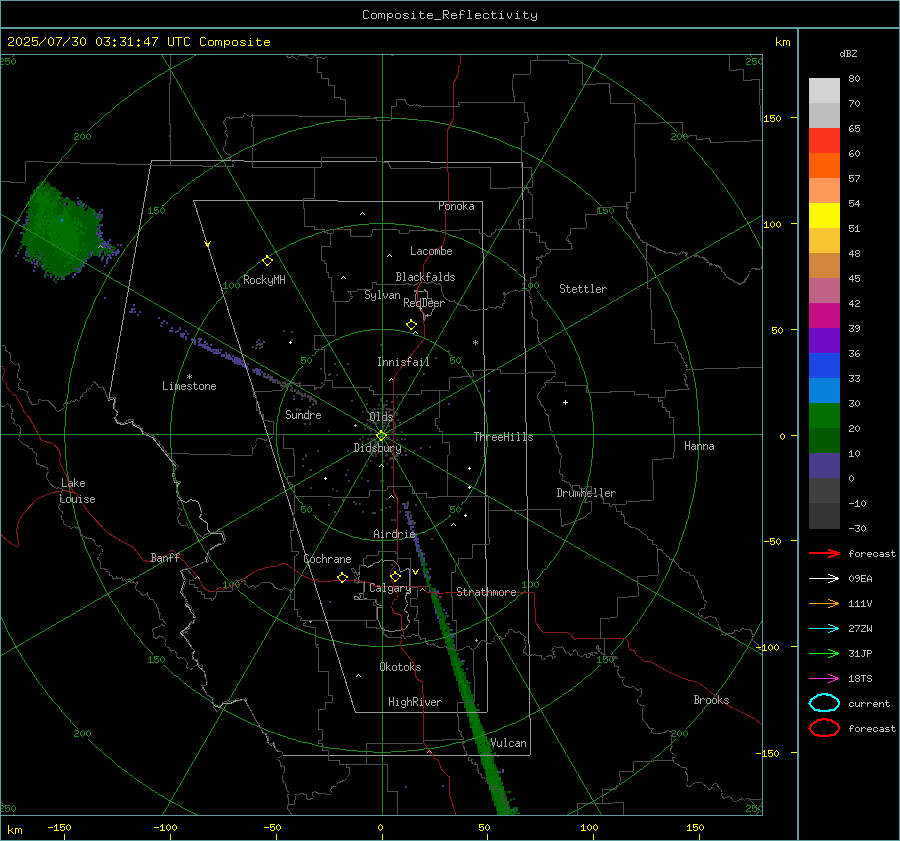Image resolution: width=900 pixels, height=841 pixels.
Task: Click the red forecast ellipse legend icon
Action: click(x=824, y=728)
